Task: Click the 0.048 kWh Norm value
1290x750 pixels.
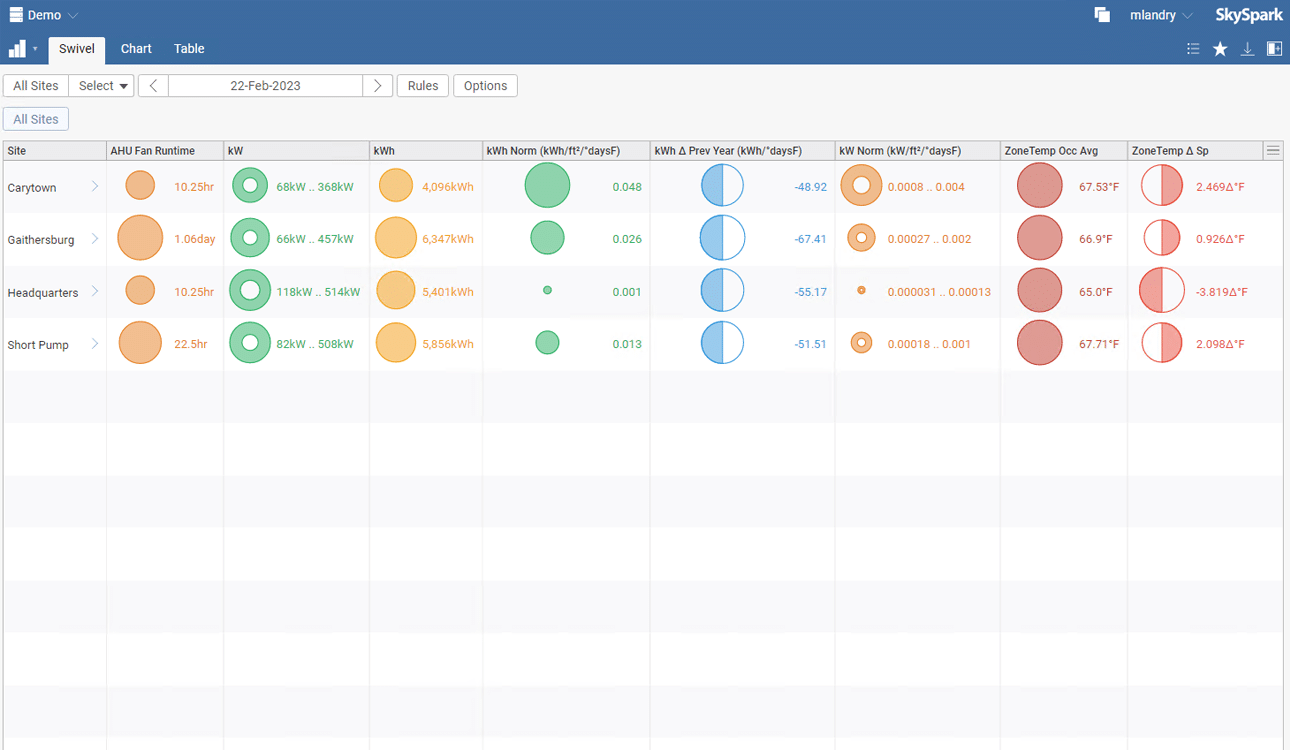Action: [x=627, y=186]
